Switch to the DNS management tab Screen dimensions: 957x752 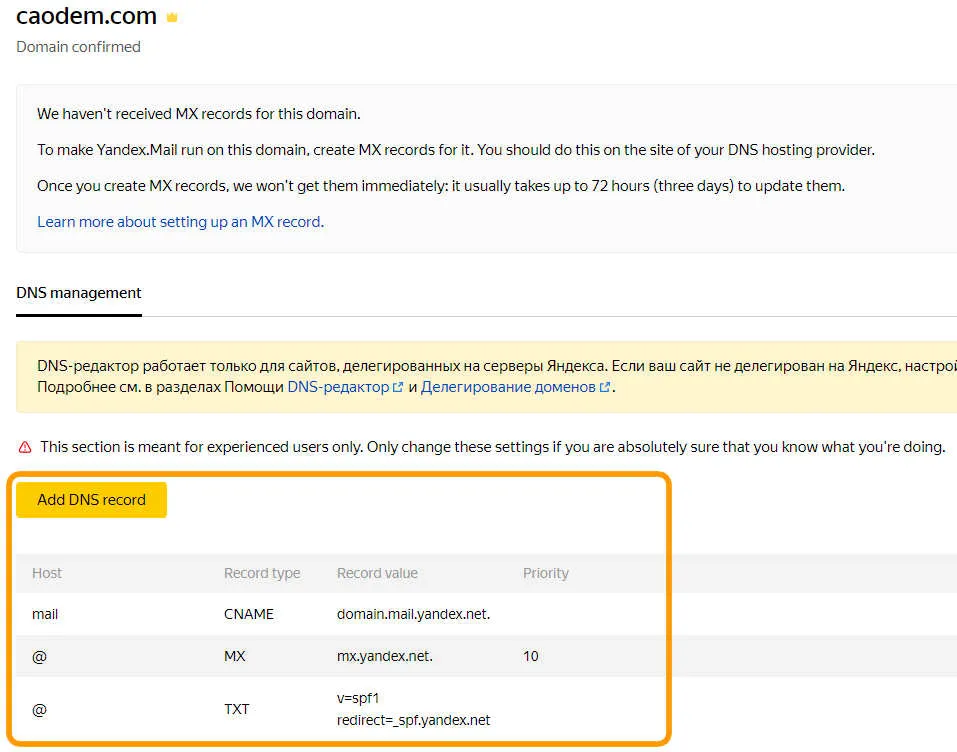point(79,293)
